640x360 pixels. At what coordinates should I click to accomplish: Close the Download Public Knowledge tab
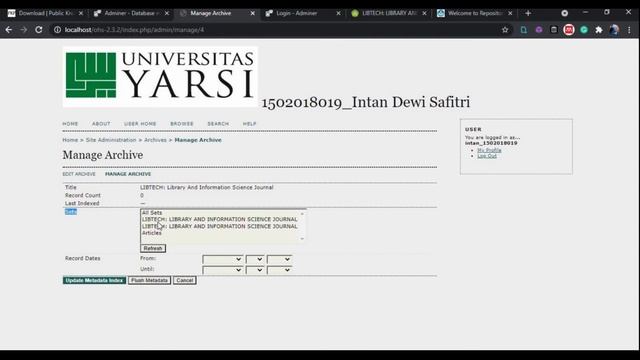click(81, 13)
